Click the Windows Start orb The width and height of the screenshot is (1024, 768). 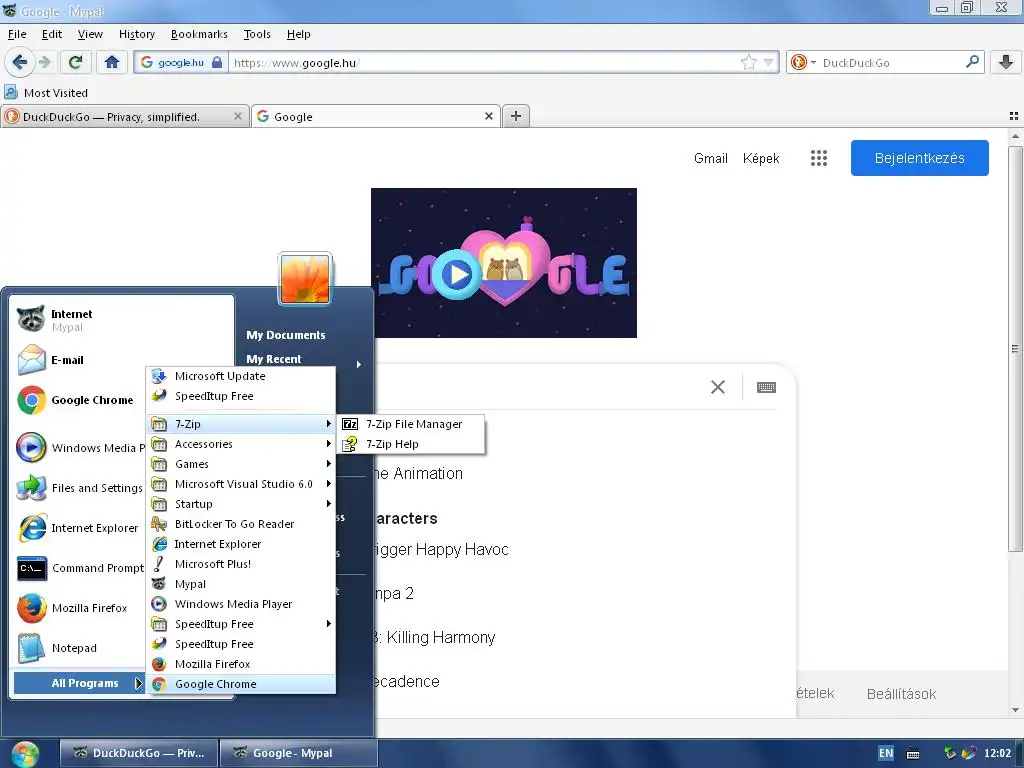click(25, 754)
